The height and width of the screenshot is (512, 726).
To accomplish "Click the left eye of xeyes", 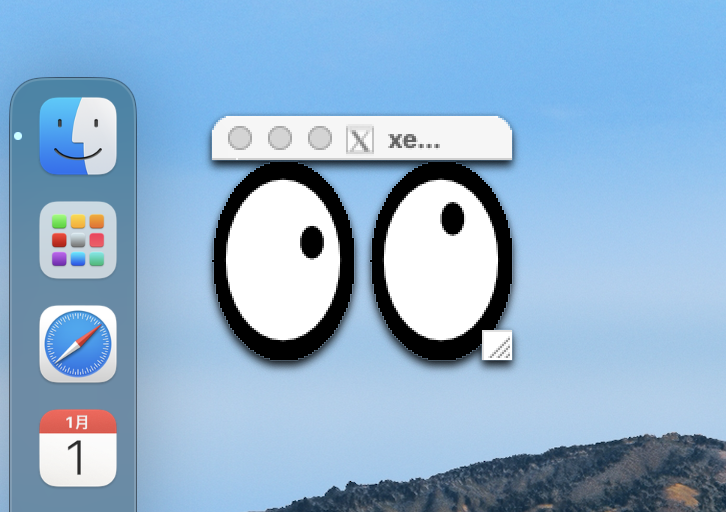I will pyautogui.click(x=284, y=261).
